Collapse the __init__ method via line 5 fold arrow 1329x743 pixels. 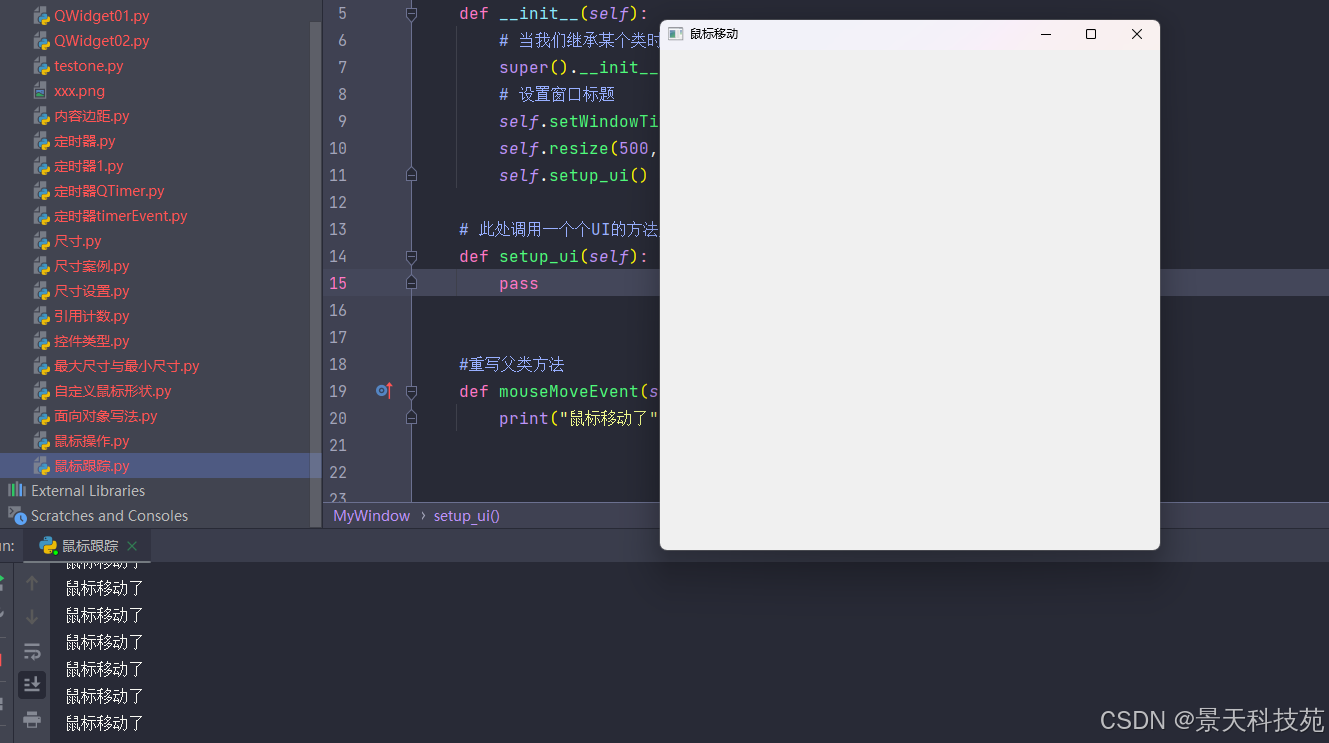click(x=410, y=13)
